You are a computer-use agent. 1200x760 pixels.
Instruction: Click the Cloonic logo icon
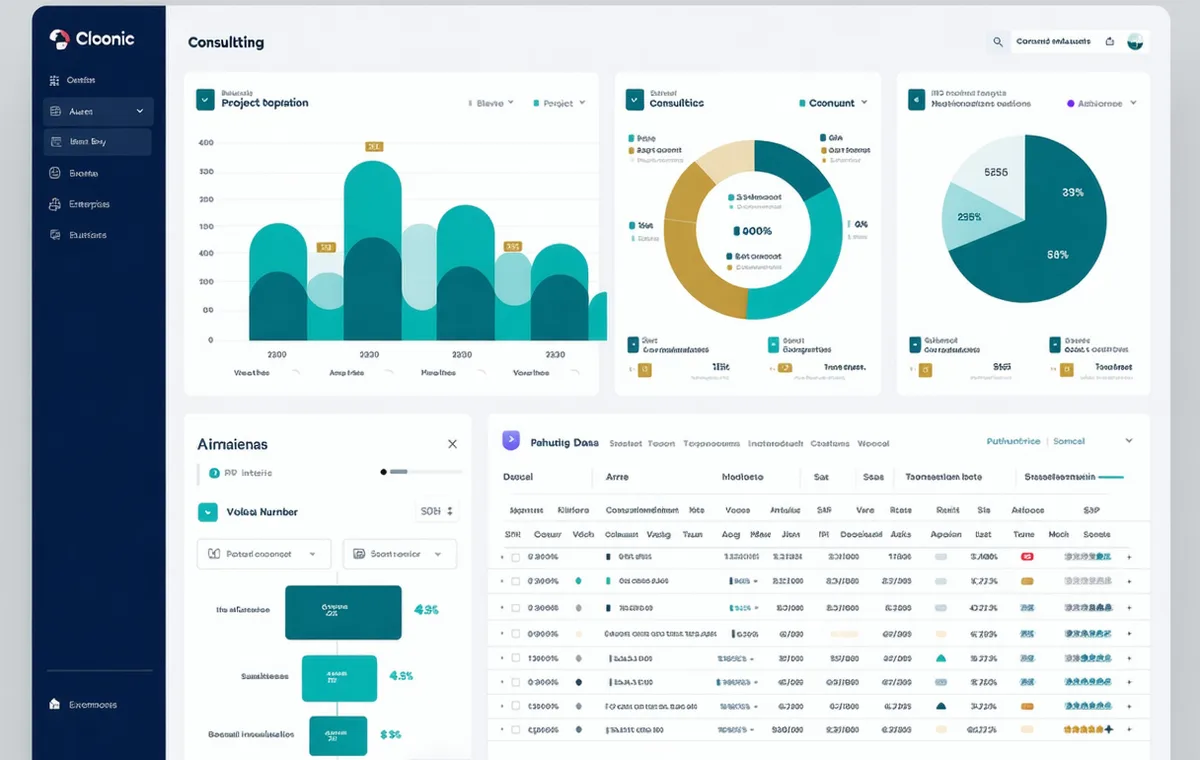pyautogui.click(x=60, y=39)
